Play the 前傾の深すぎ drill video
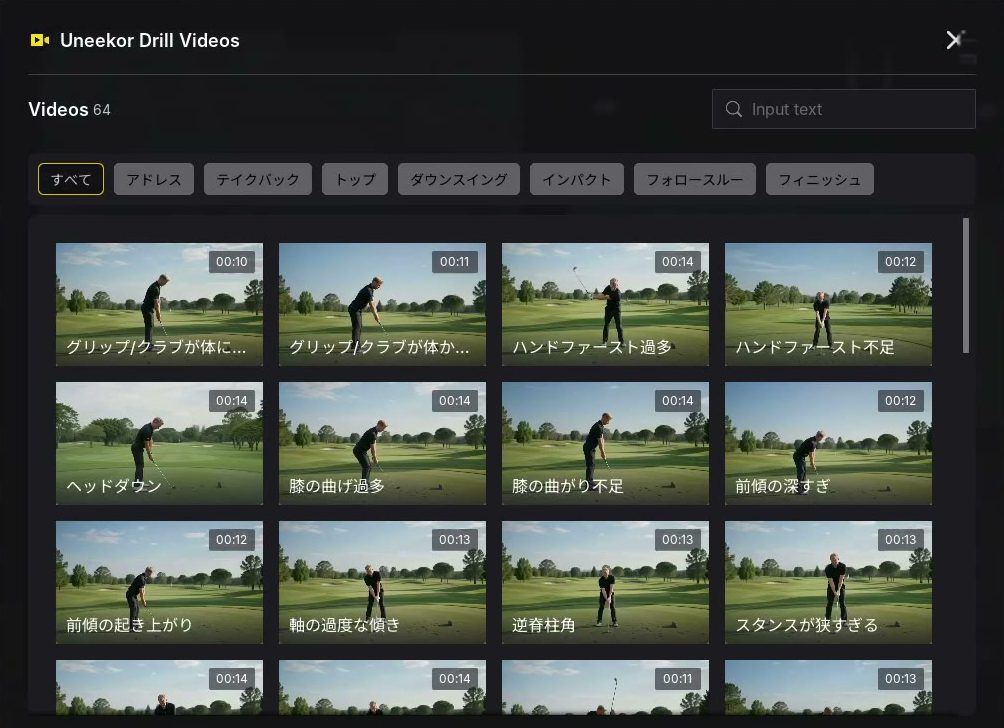1004x728 pixels. [x=828, y=443]
